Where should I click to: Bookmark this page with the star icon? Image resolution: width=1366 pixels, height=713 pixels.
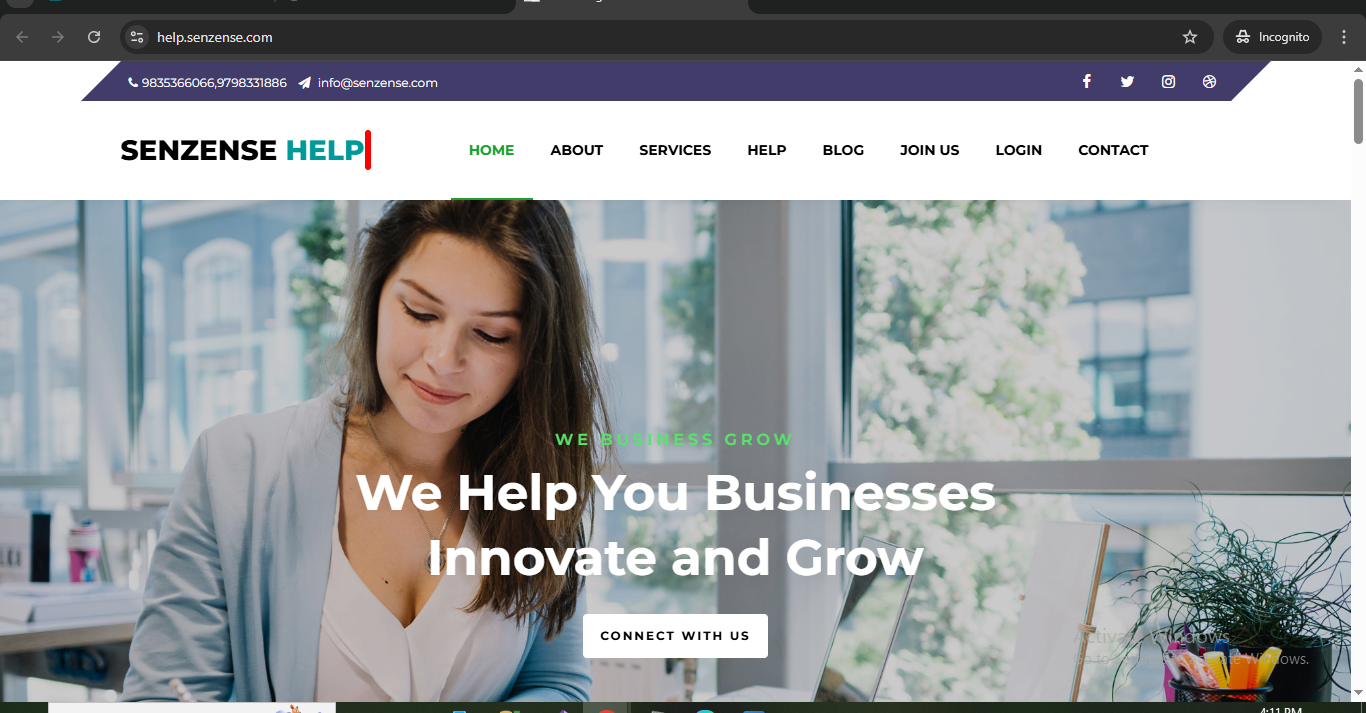1190,37
